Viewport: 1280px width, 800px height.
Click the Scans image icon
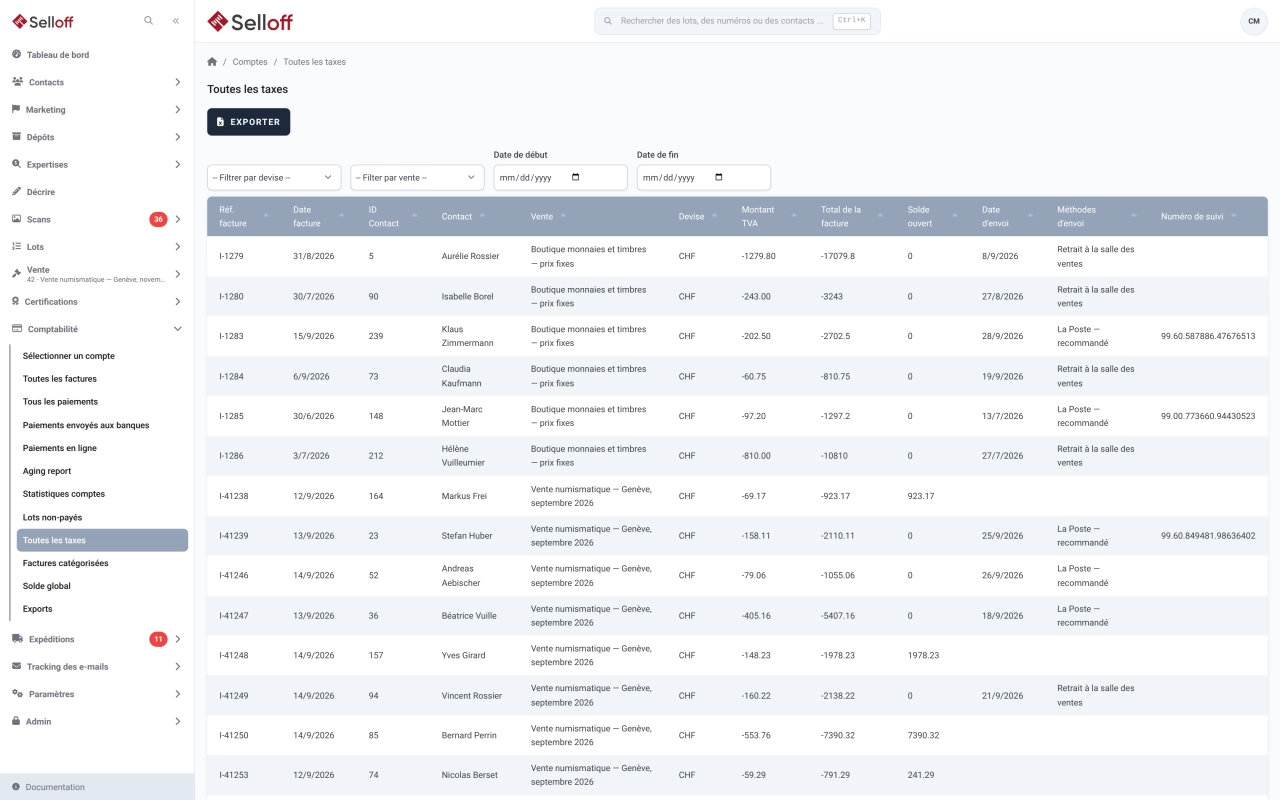16,219
